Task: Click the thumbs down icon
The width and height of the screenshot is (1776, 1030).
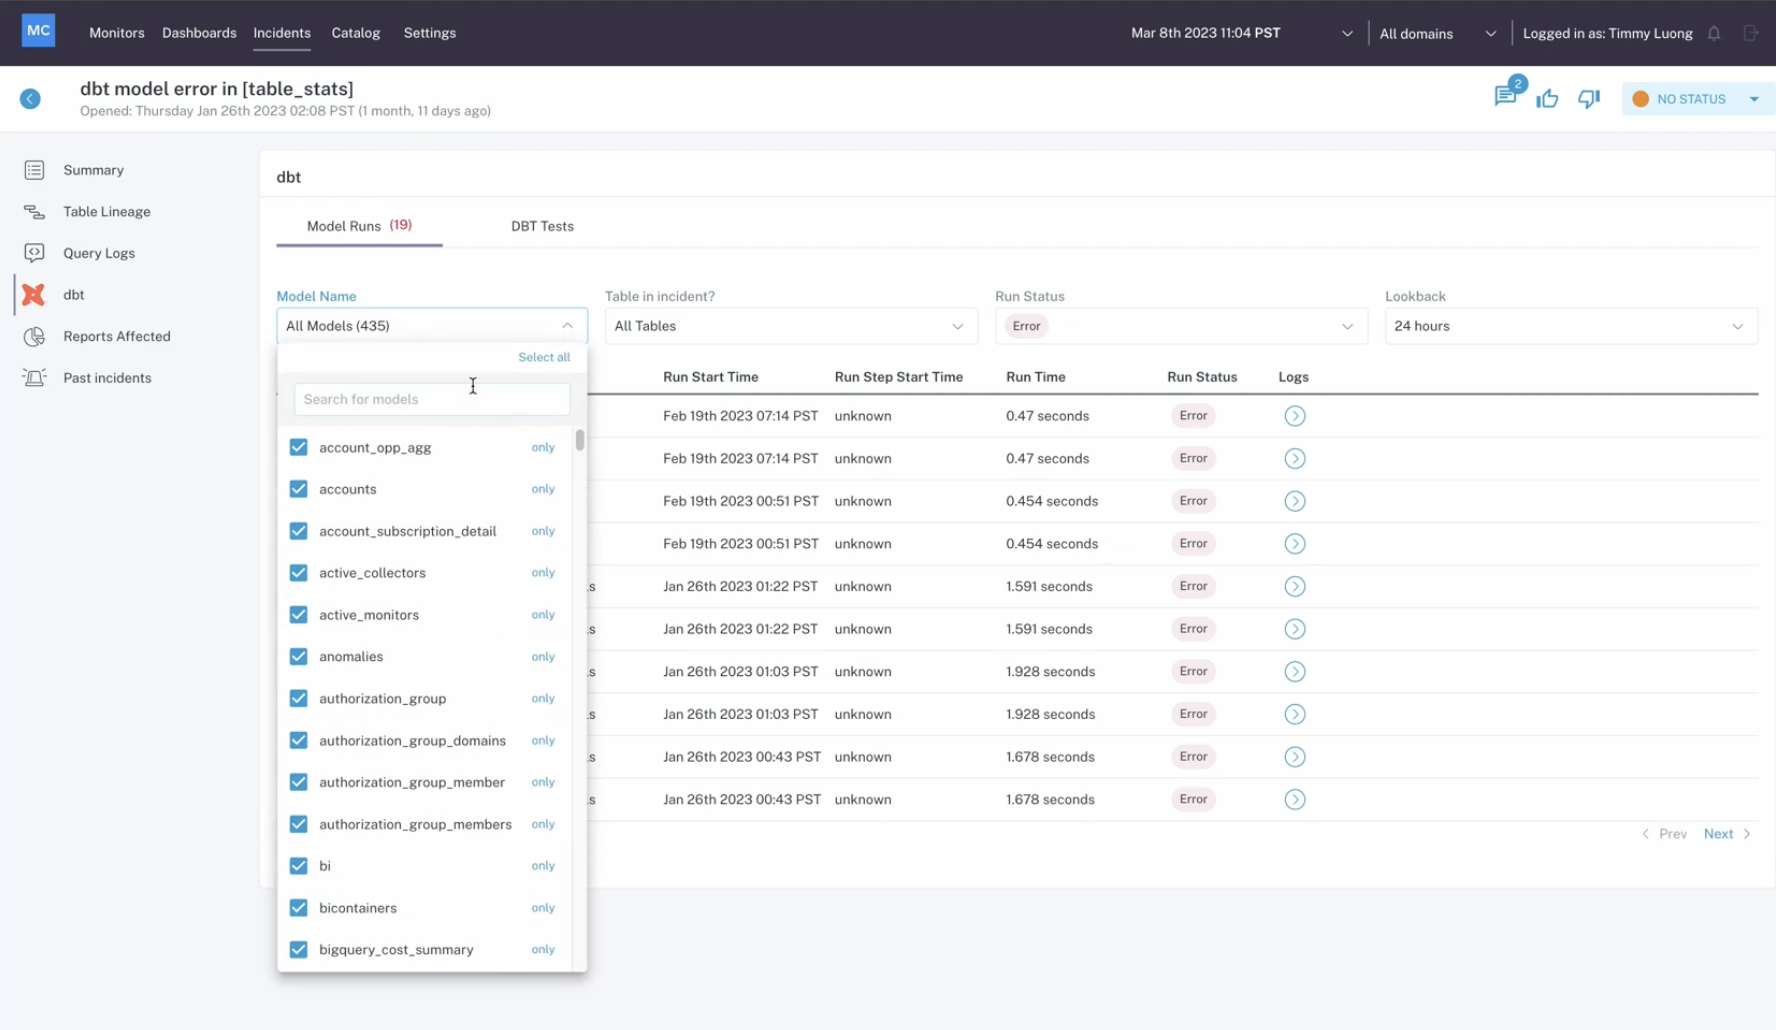Action: [x=1589, y=98]
